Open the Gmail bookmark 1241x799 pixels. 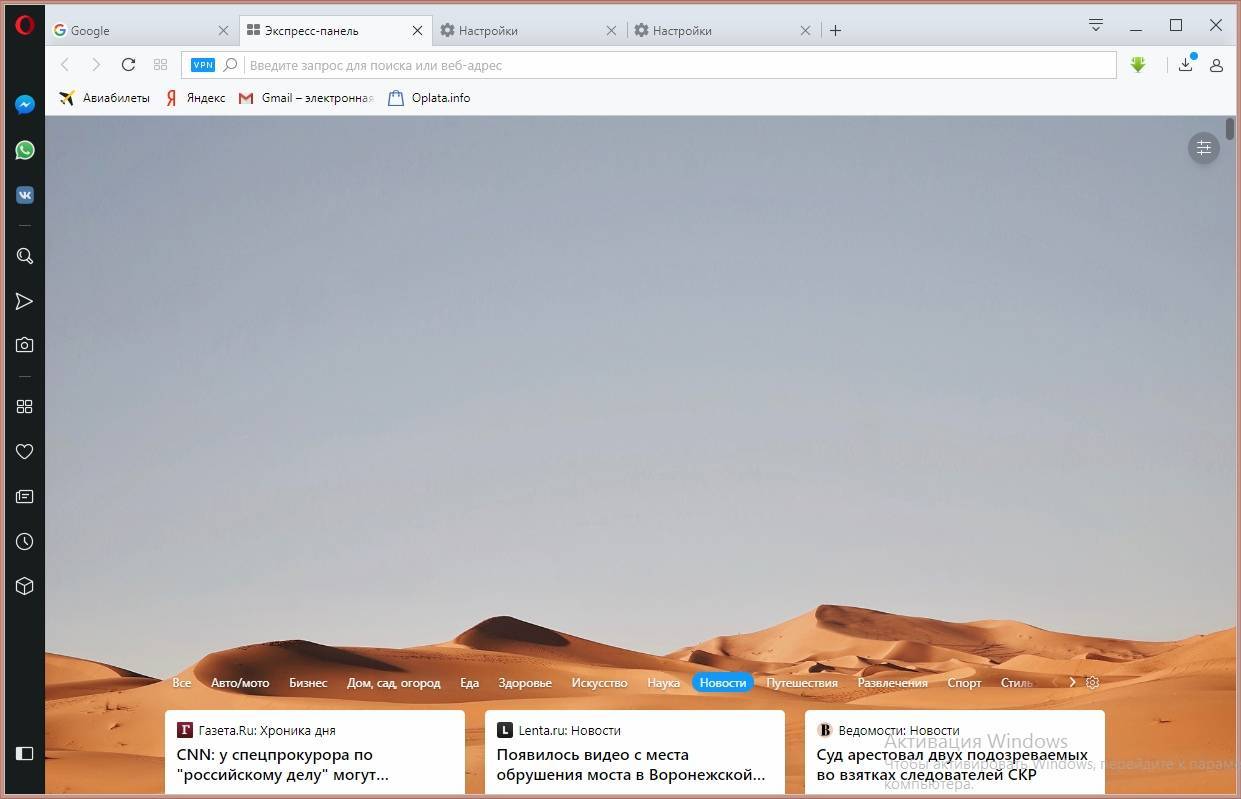(306, 98)
